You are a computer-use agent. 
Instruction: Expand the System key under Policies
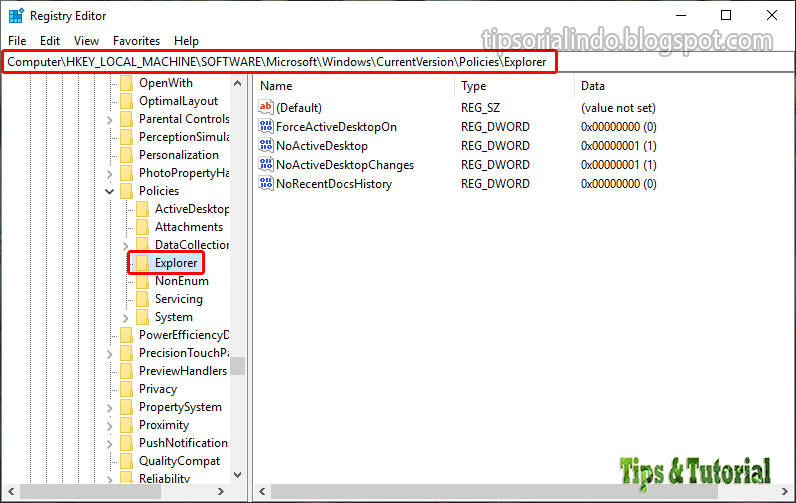[x=126, y=318]
